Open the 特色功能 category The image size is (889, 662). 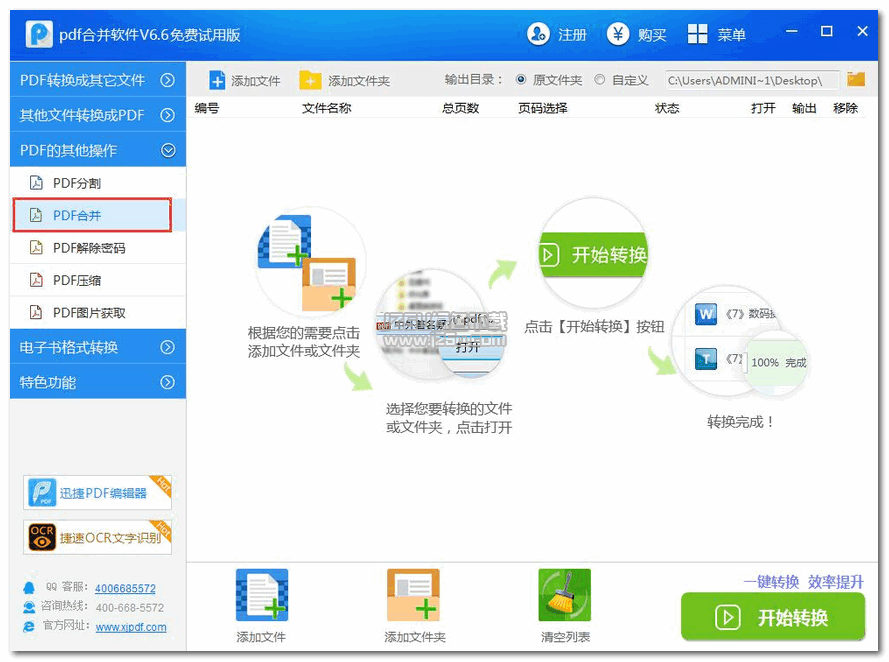coord(98,382)
